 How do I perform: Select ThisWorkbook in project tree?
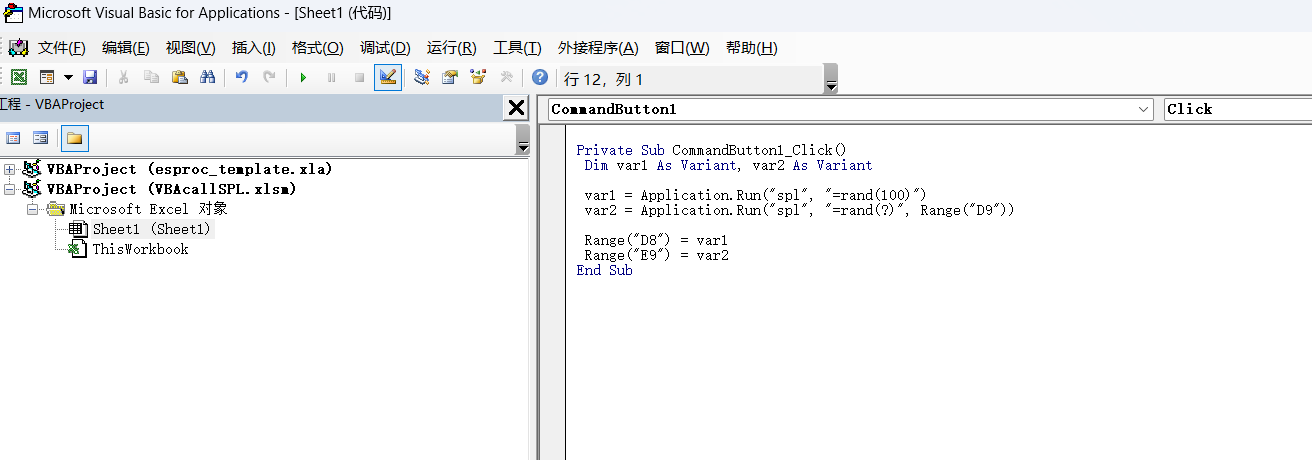click(x=140, y=249)
